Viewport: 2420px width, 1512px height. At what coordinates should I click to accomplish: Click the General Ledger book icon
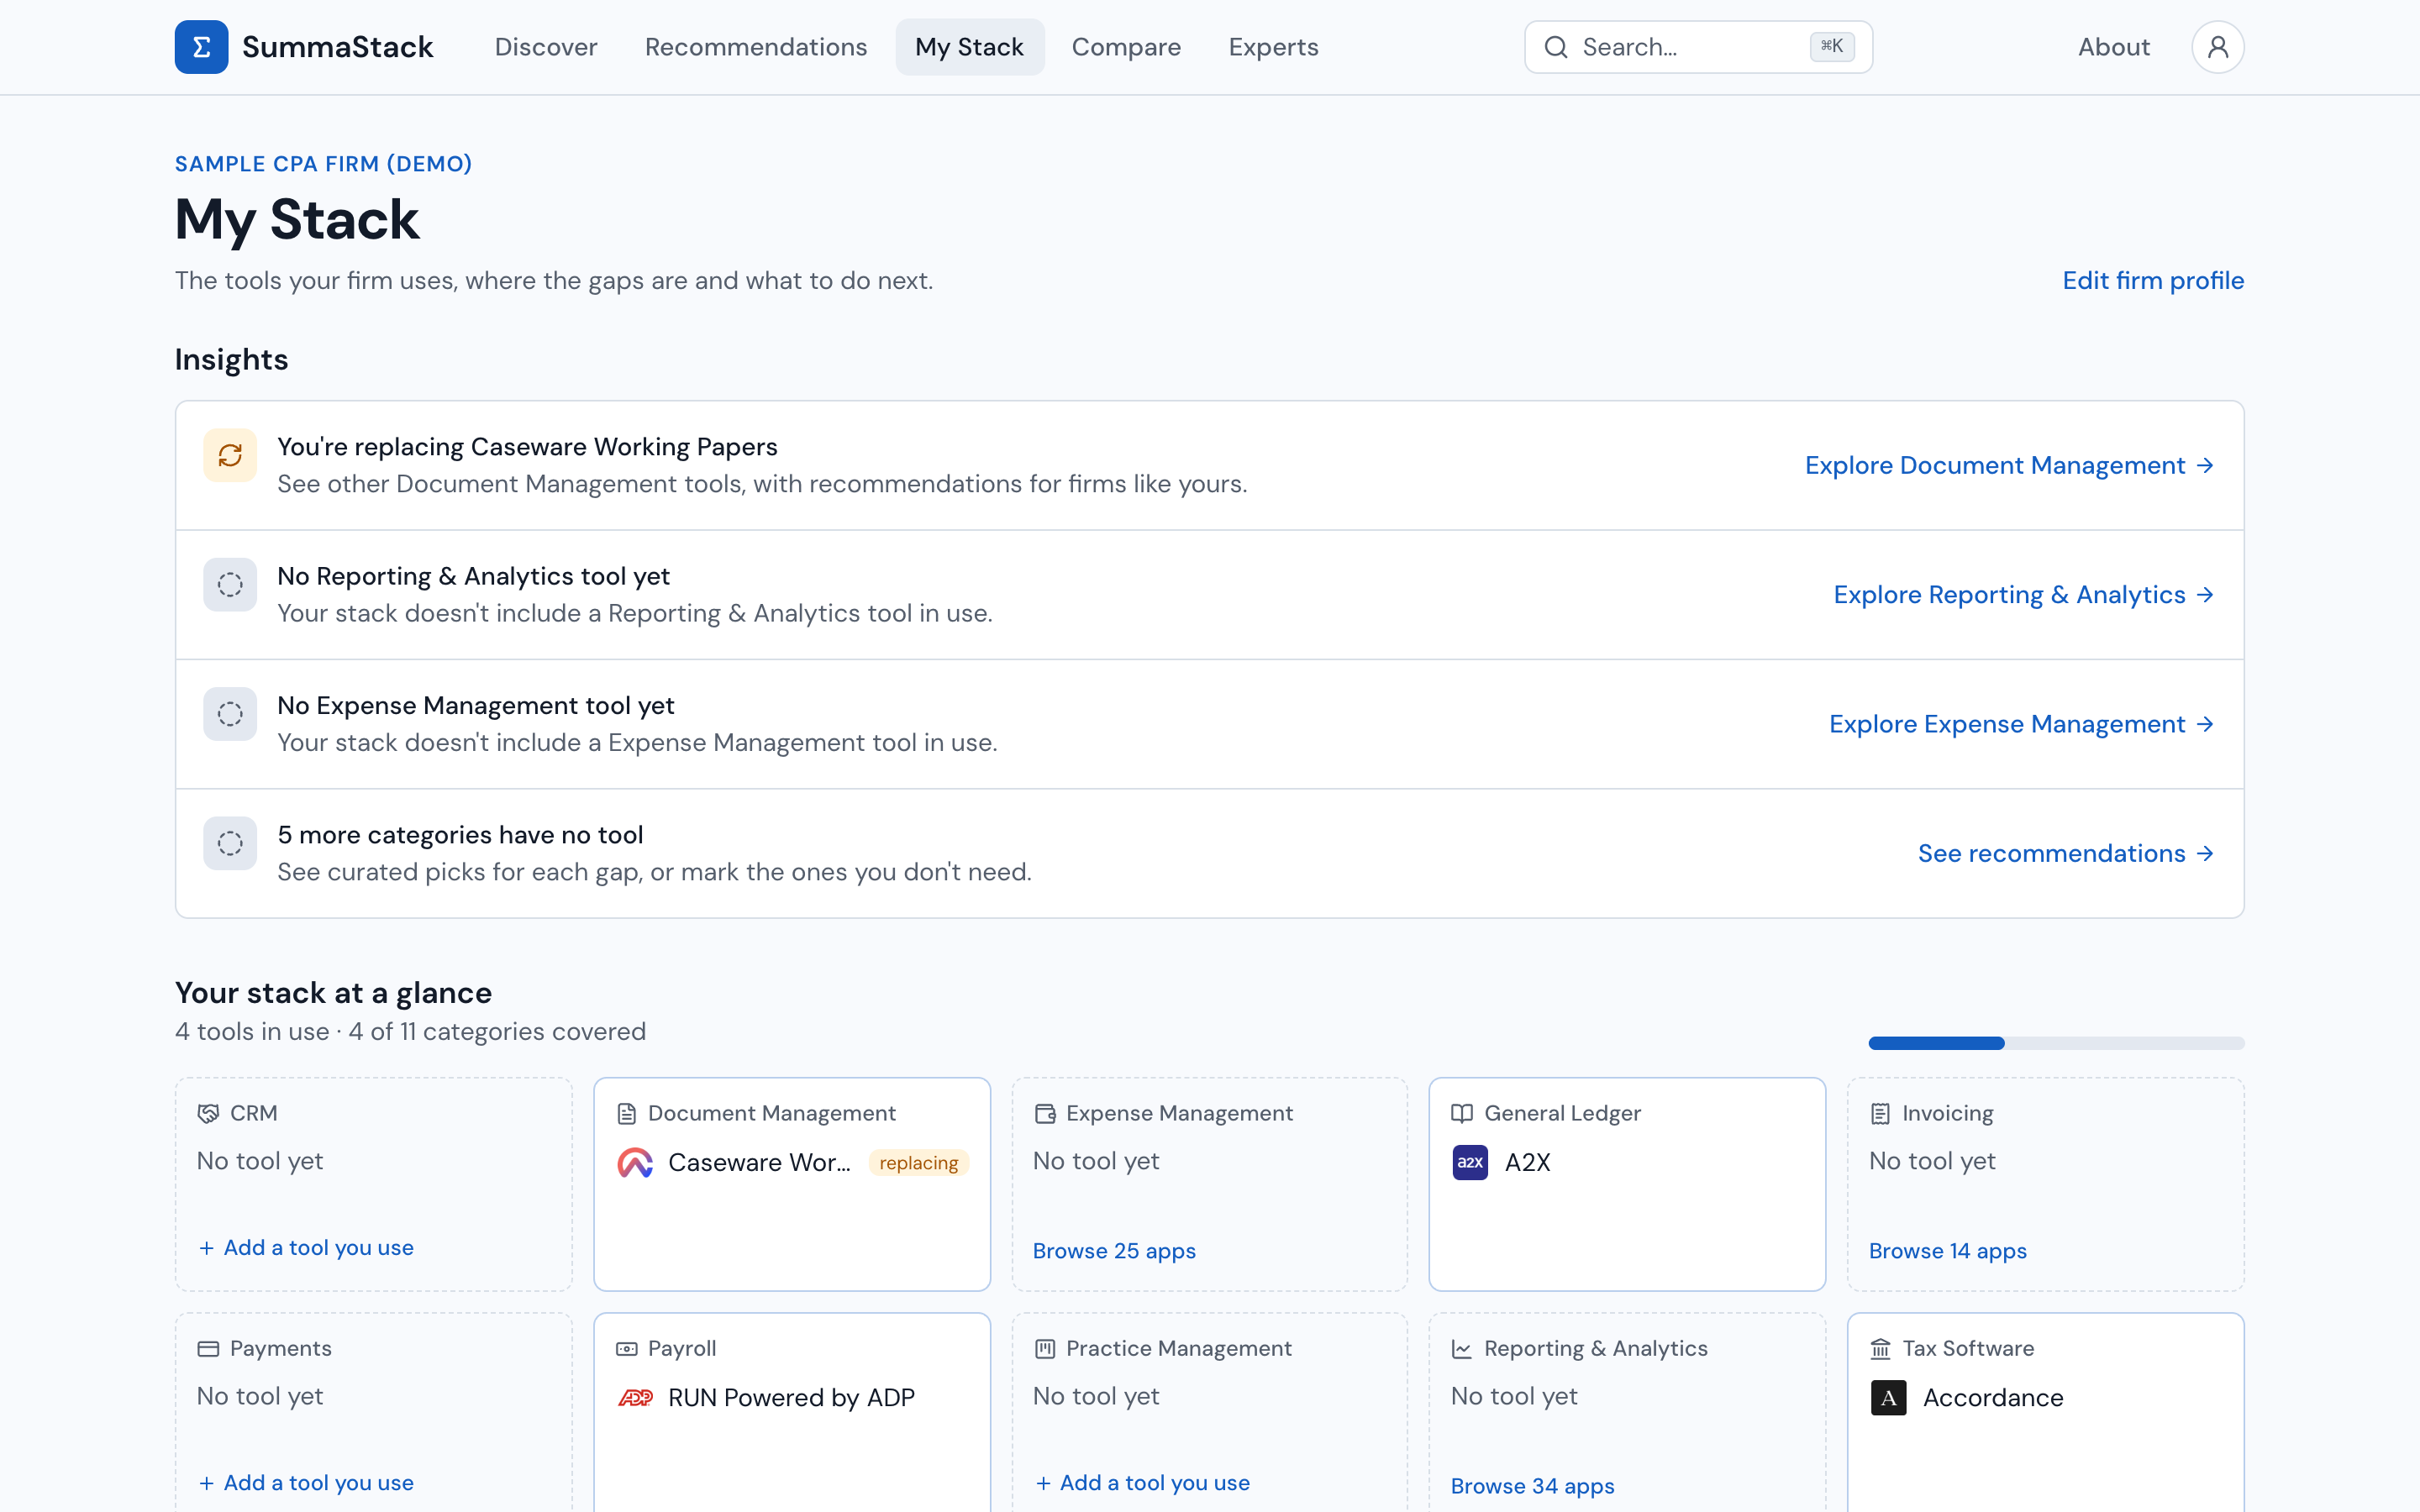pos(1462,1113)
